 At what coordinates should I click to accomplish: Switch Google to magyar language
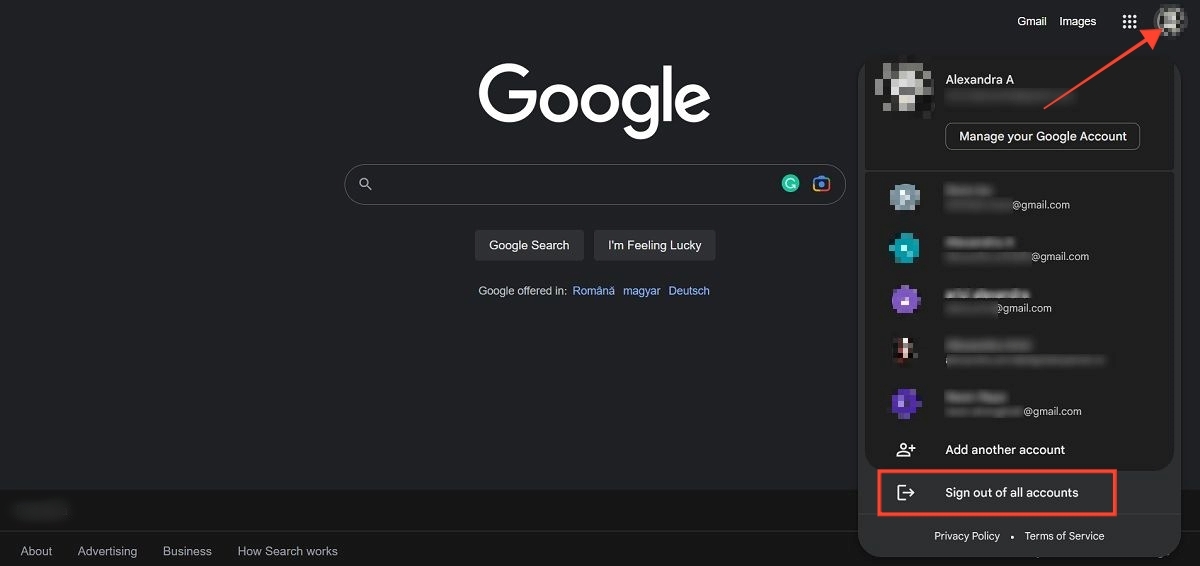[642, 291]
